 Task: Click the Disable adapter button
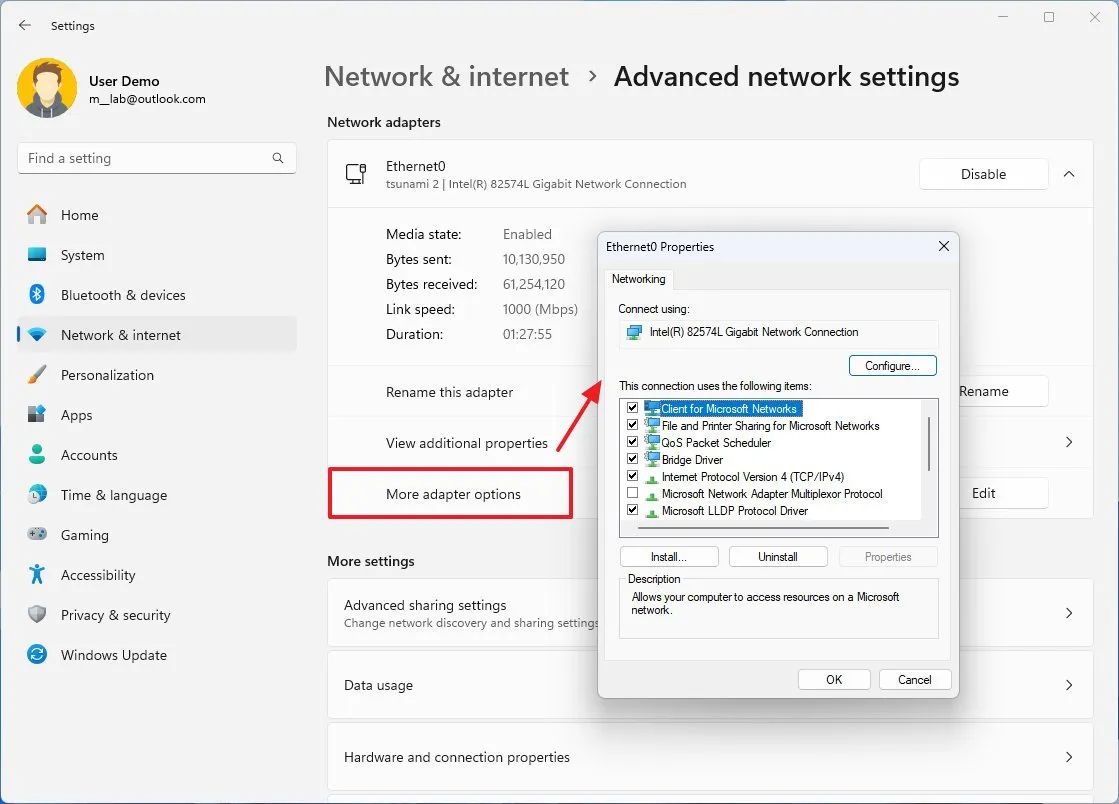tap(983, 174)
